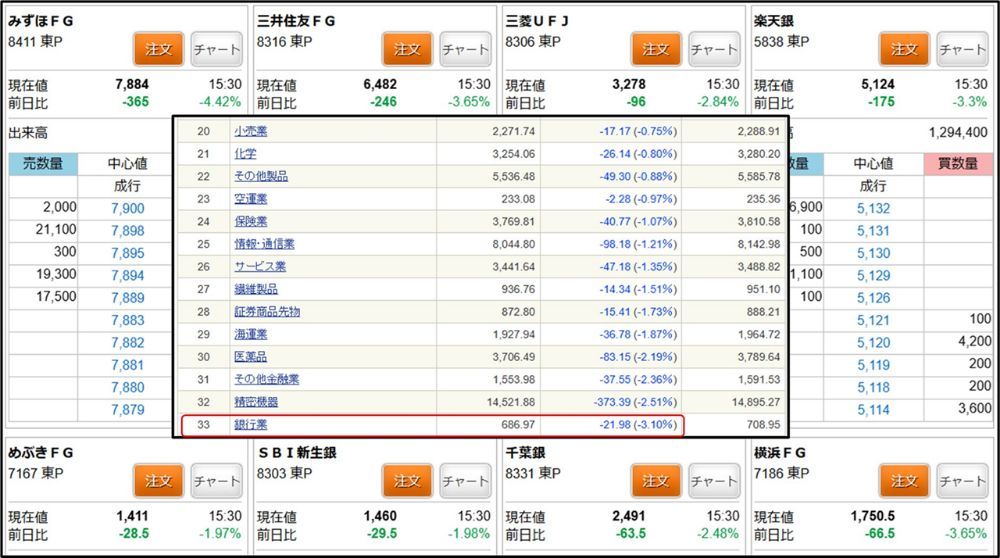Click the 買数量 header in 楽天銀 board
This screenshot has height=558, width=1000.
(x=958, y=164)
